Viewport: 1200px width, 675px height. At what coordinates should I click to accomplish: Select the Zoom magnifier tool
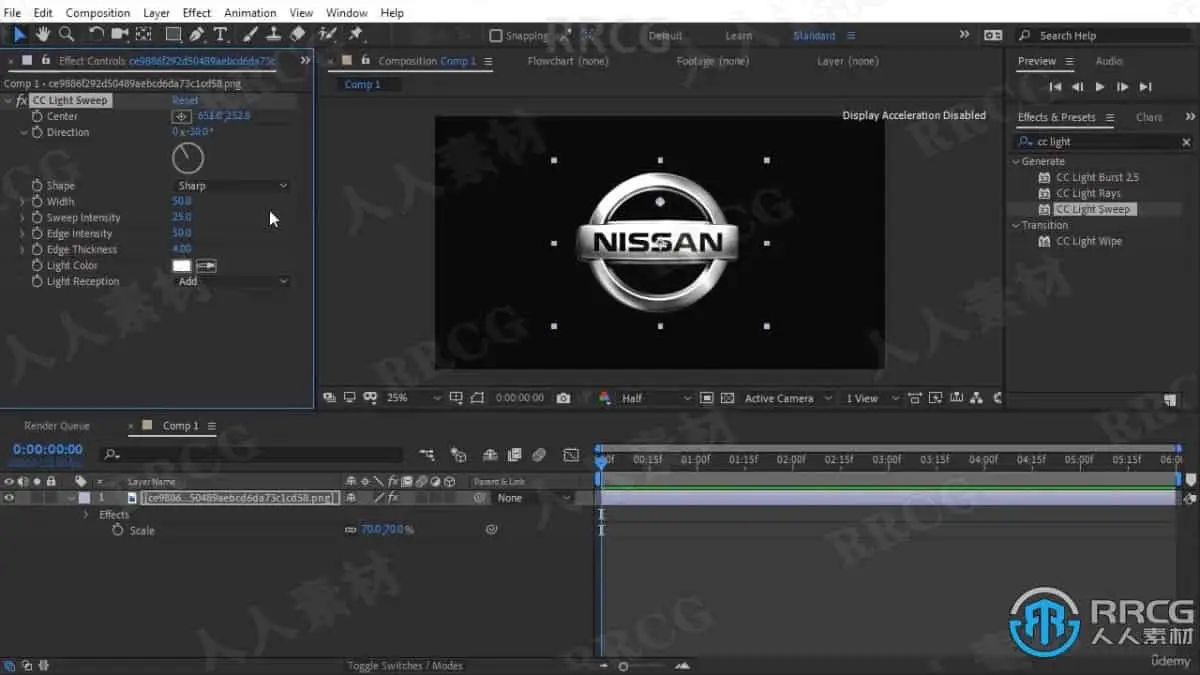tap(66, 34)
